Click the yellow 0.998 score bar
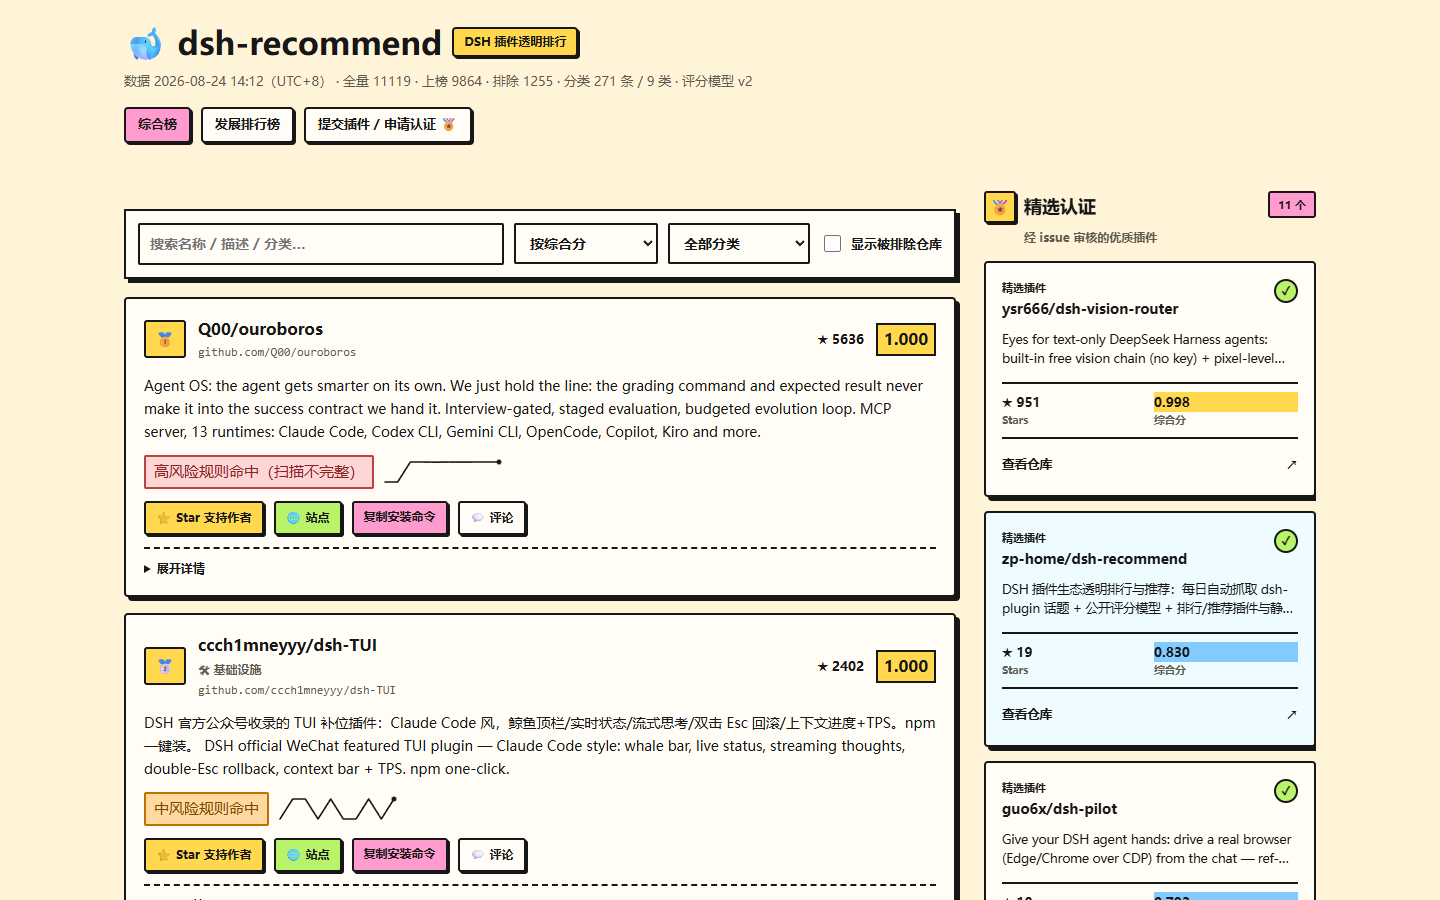1440x900 pixels. 1226,402
